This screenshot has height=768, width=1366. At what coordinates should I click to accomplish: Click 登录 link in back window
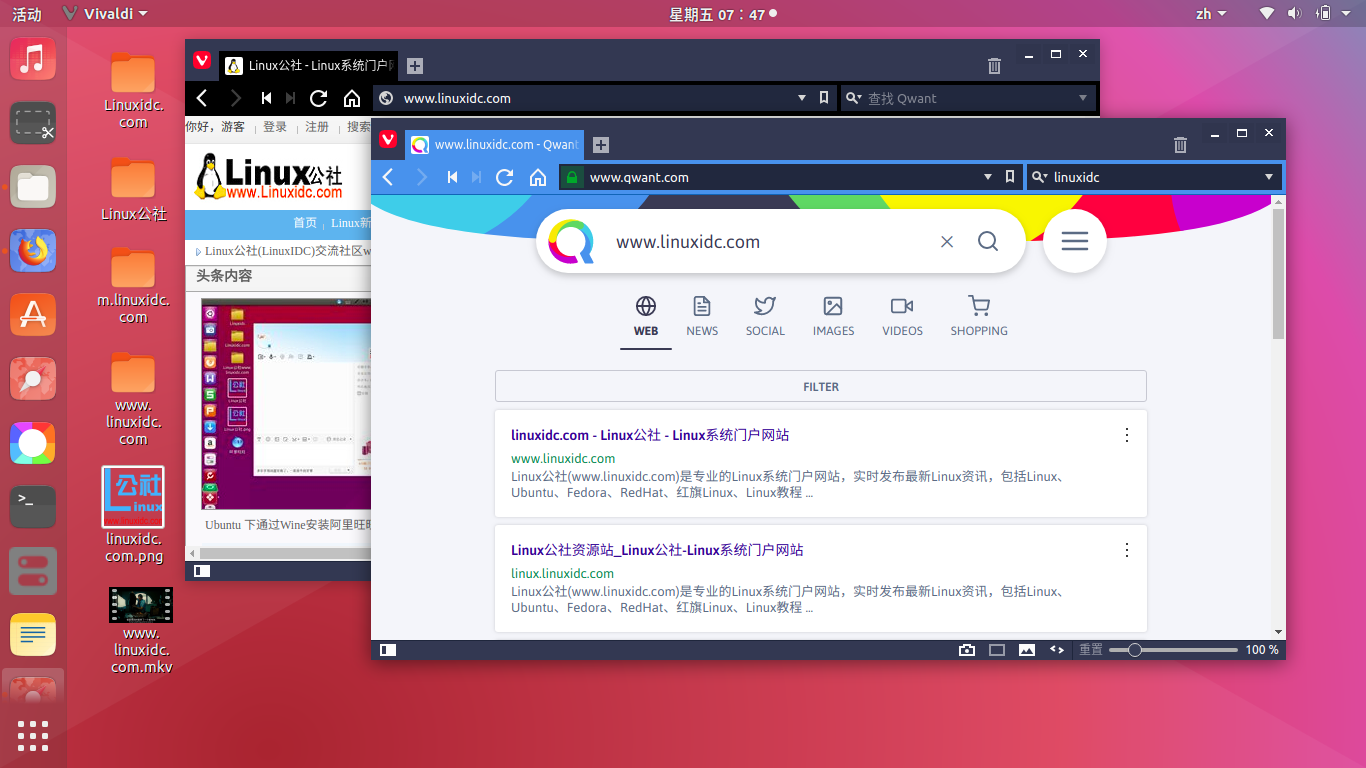(275, 127)
